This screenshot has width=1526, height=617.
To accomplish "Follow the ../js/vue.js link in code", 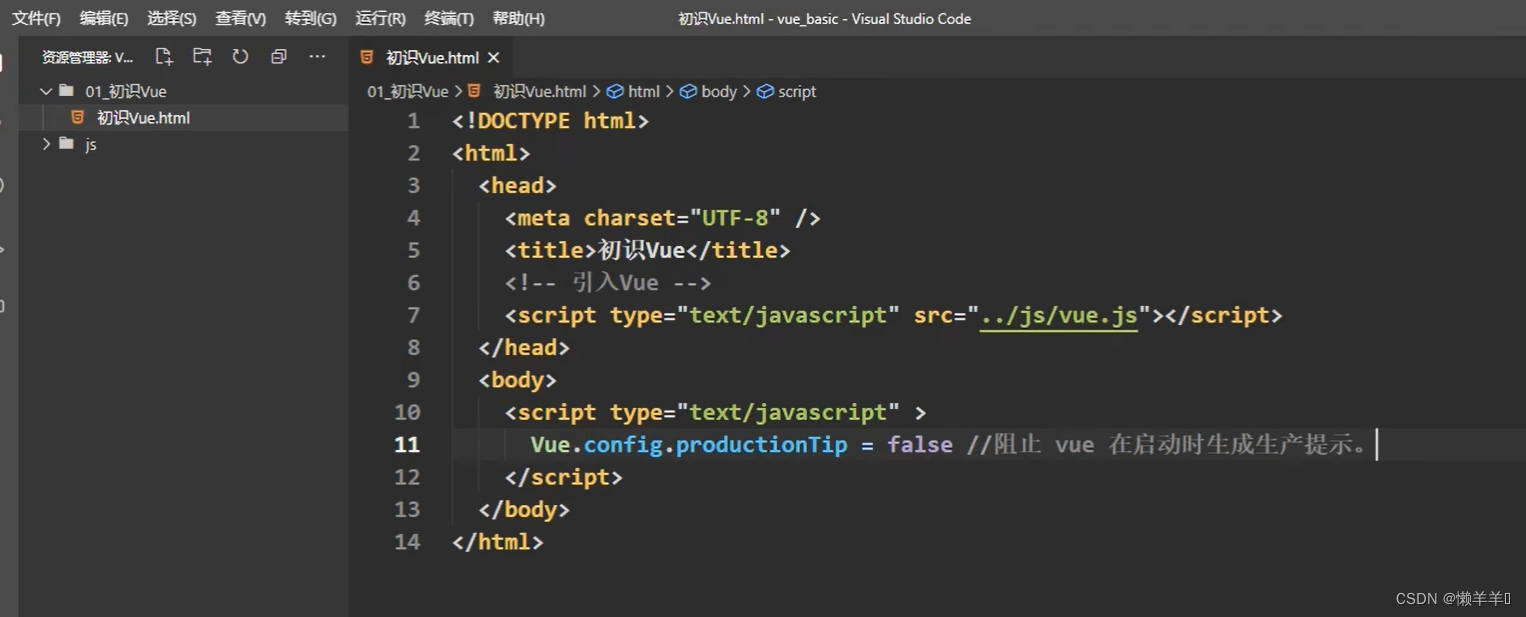I will pyautogui.click(x=1058, y=315).
